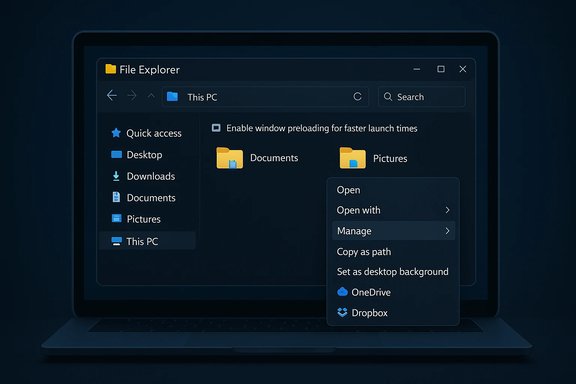The image size is (576, 384).
Task: Select OneDrive label in context menu
Action: point(371,292)
